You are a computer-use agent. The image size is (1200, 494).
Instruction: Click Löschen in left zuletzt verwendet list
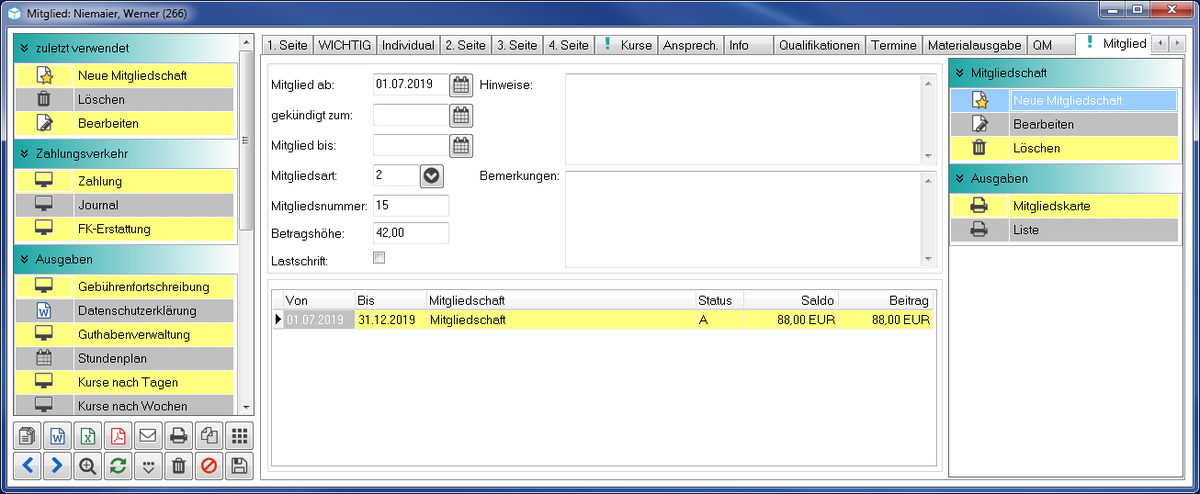125,100
